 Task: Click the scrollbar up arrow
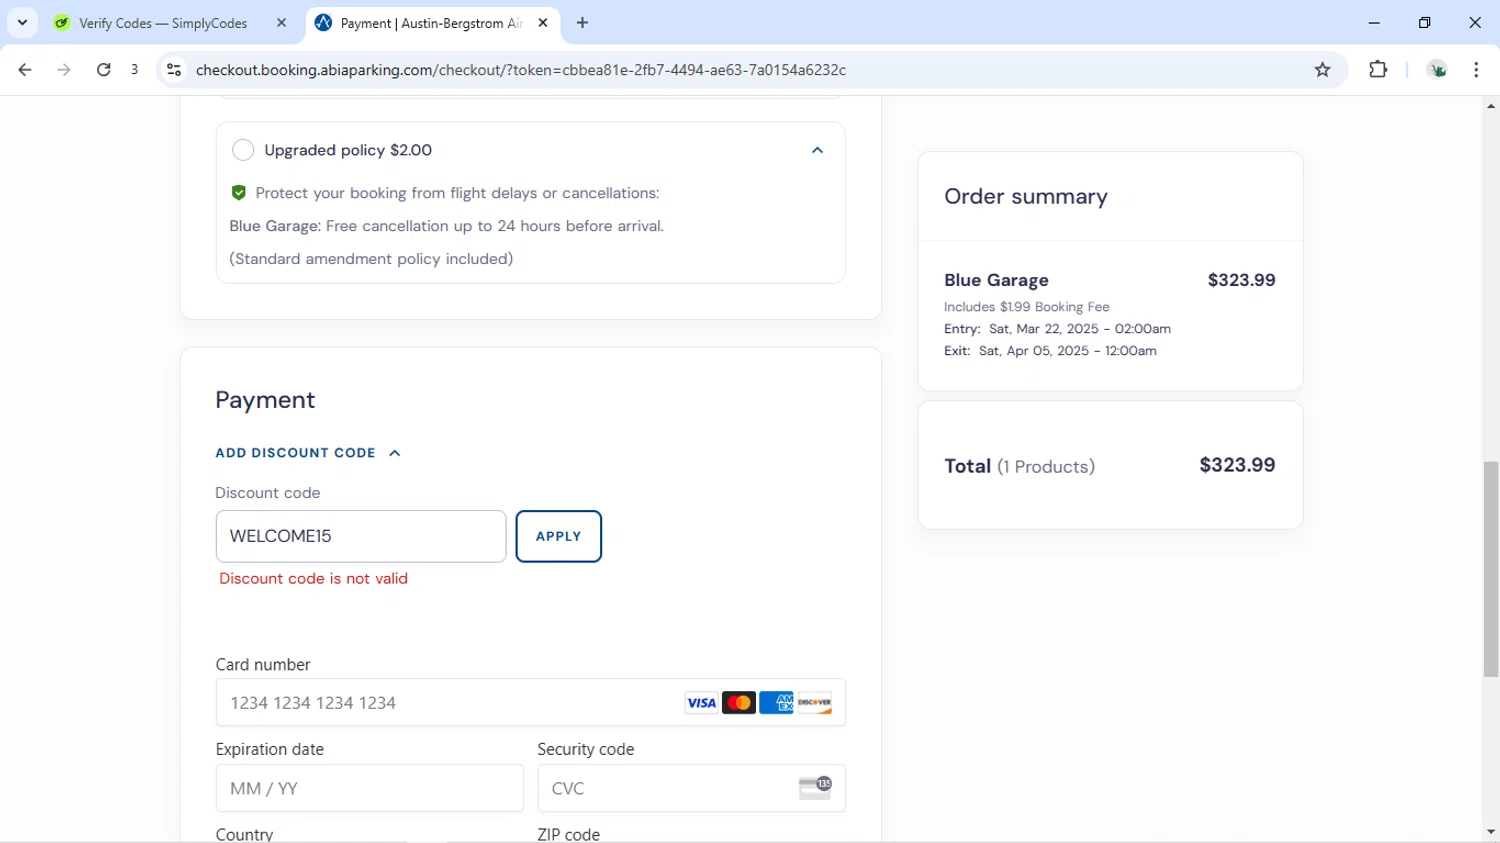[1491, 106]
